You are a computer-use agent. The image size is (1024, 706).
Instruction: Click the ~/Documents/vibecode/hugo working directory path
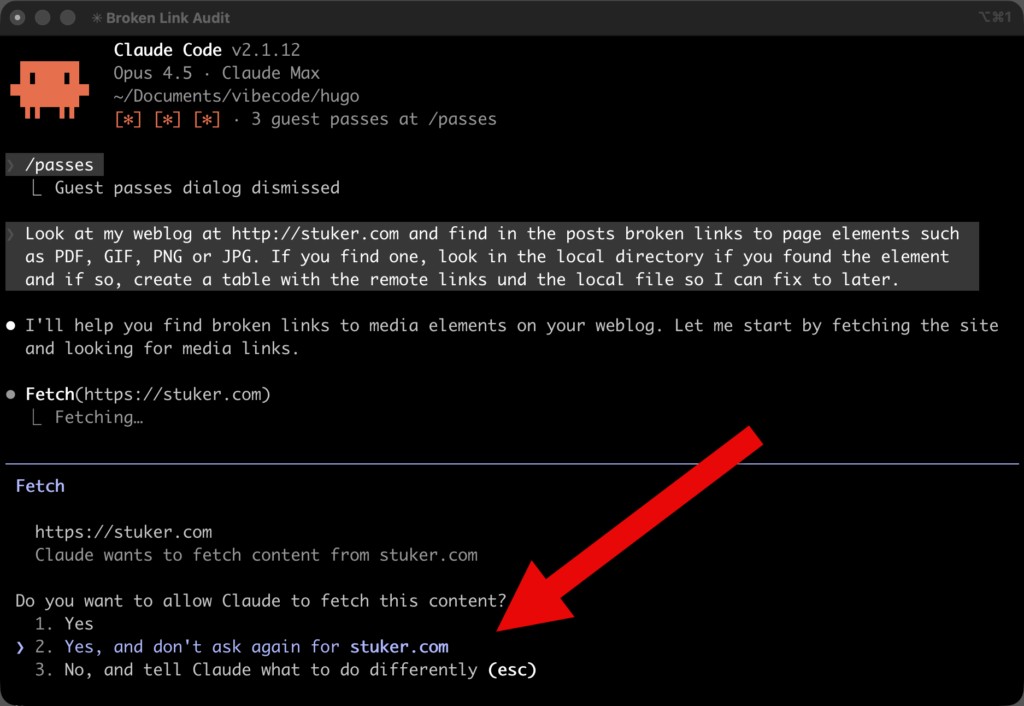pyautogui.click(x=236, y=96)
